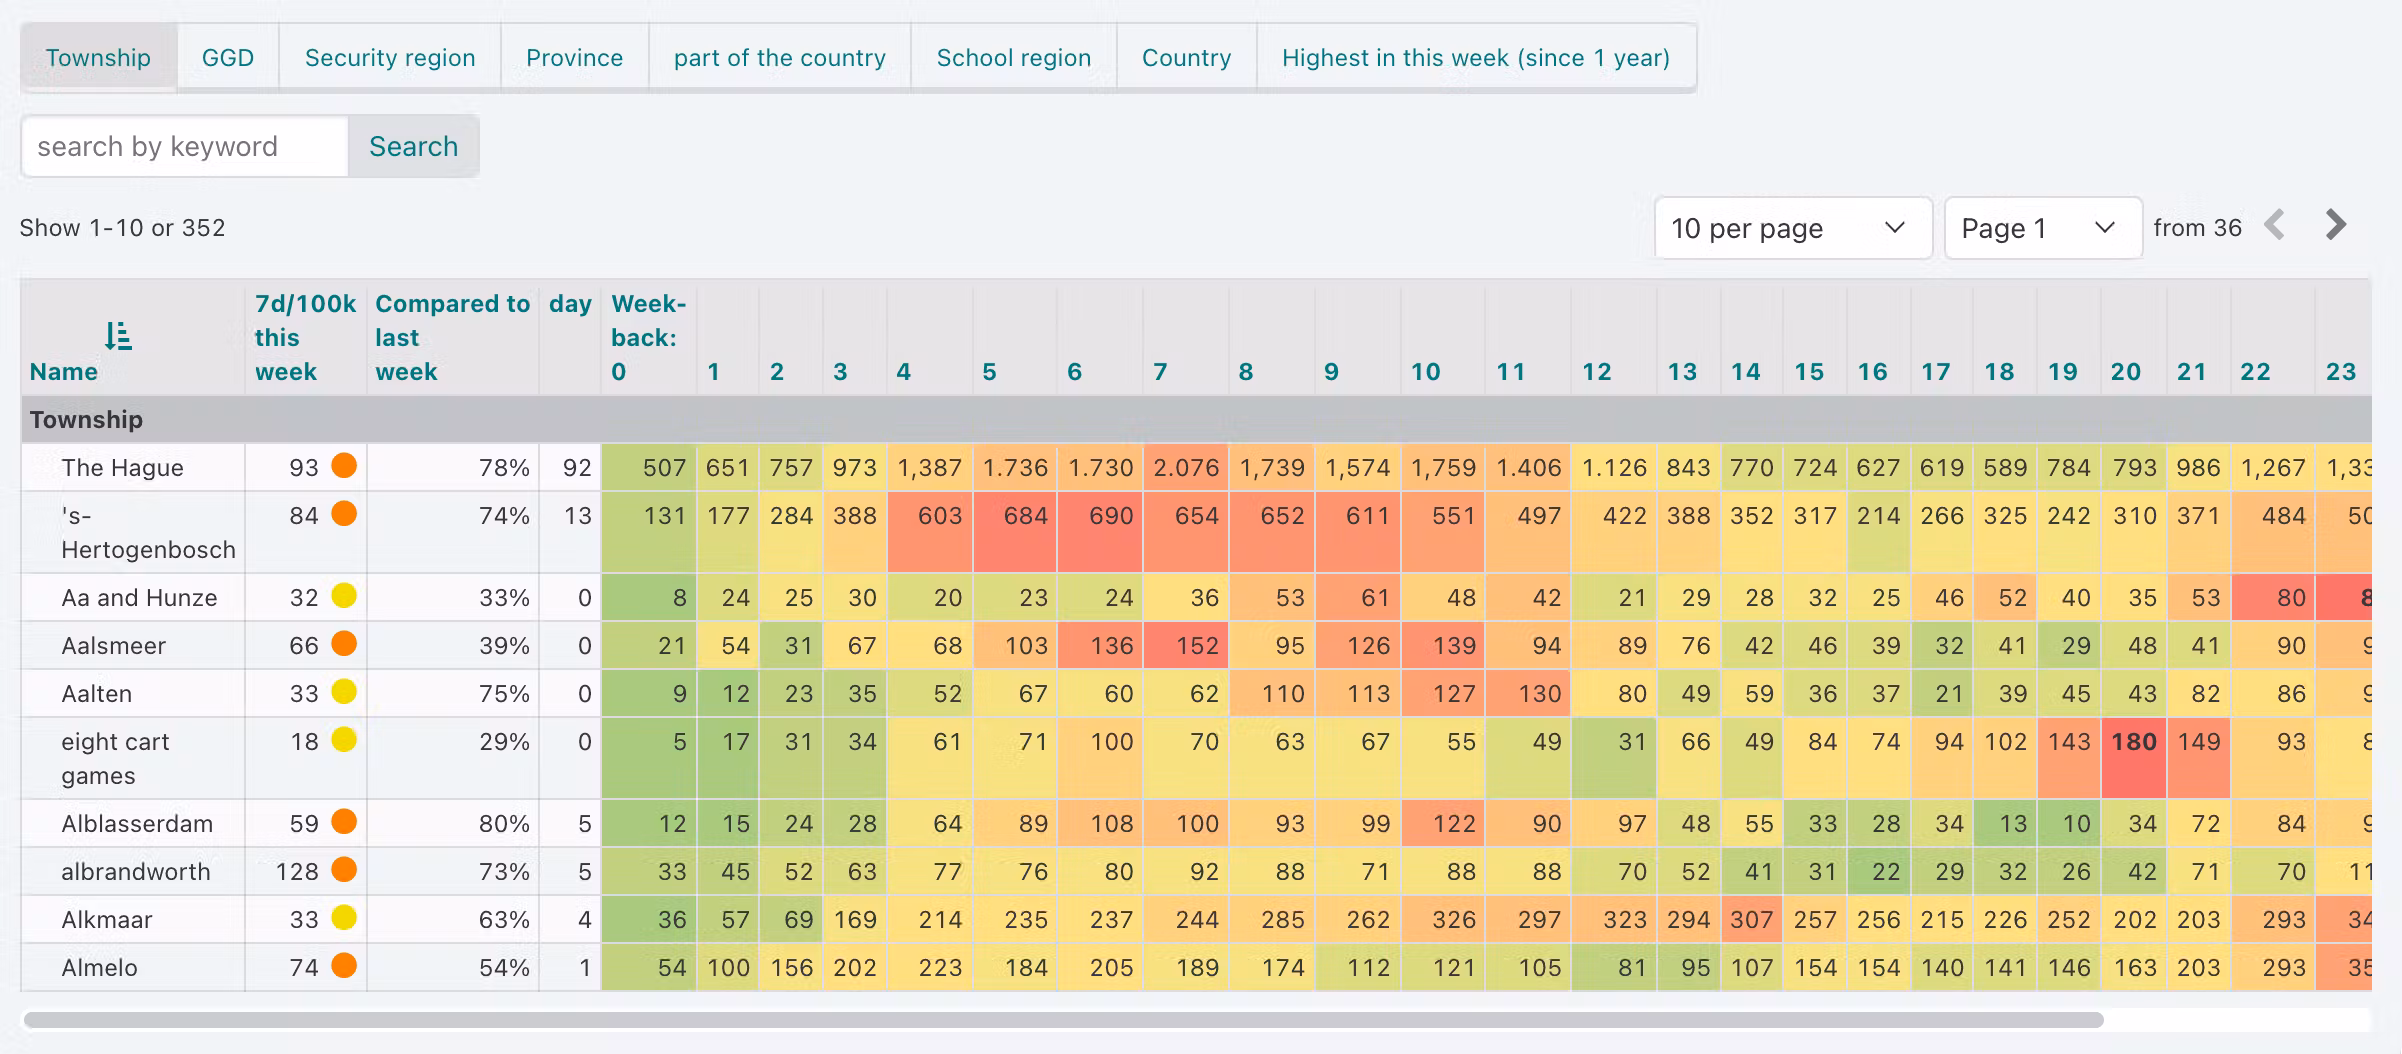Sort by 7d/100k this week column
The image size is (2402, 1054).
(304, 338)
